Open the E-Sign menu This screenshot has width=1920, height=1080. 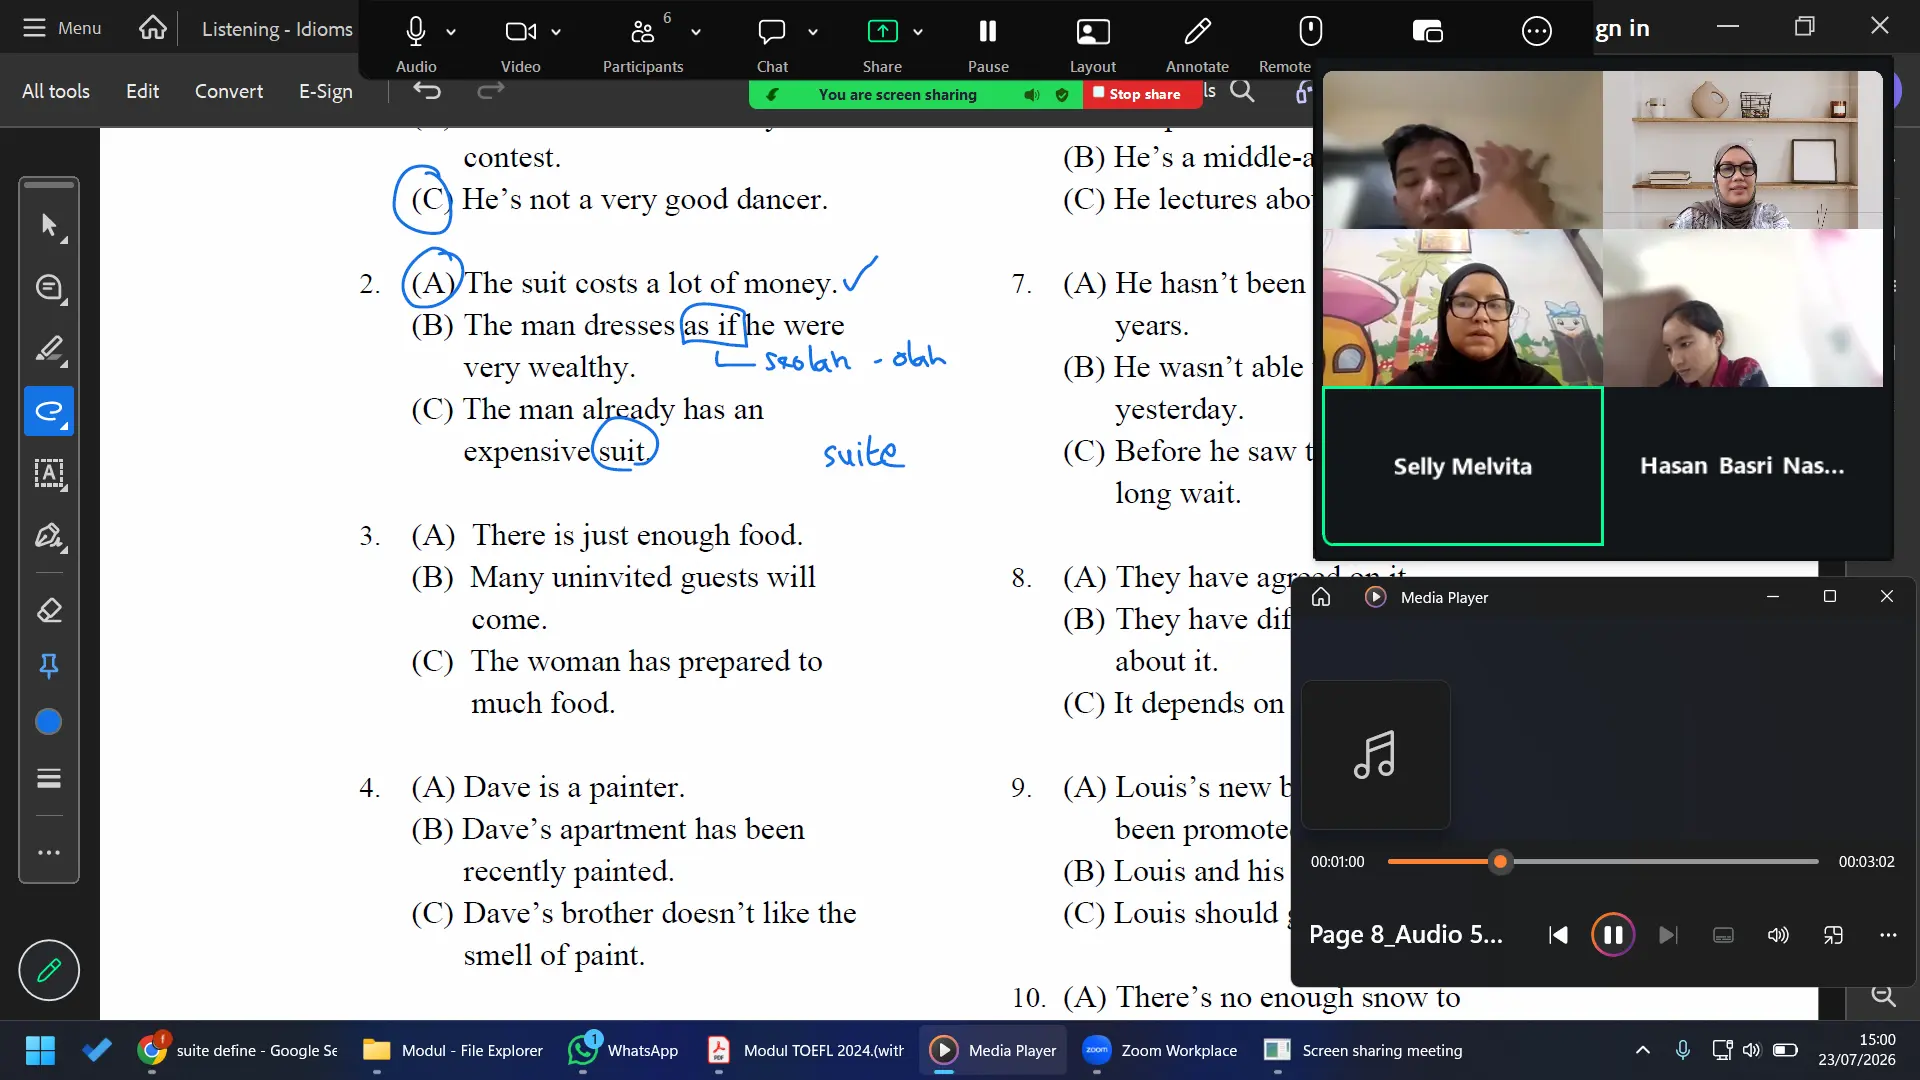pos(326,91)
